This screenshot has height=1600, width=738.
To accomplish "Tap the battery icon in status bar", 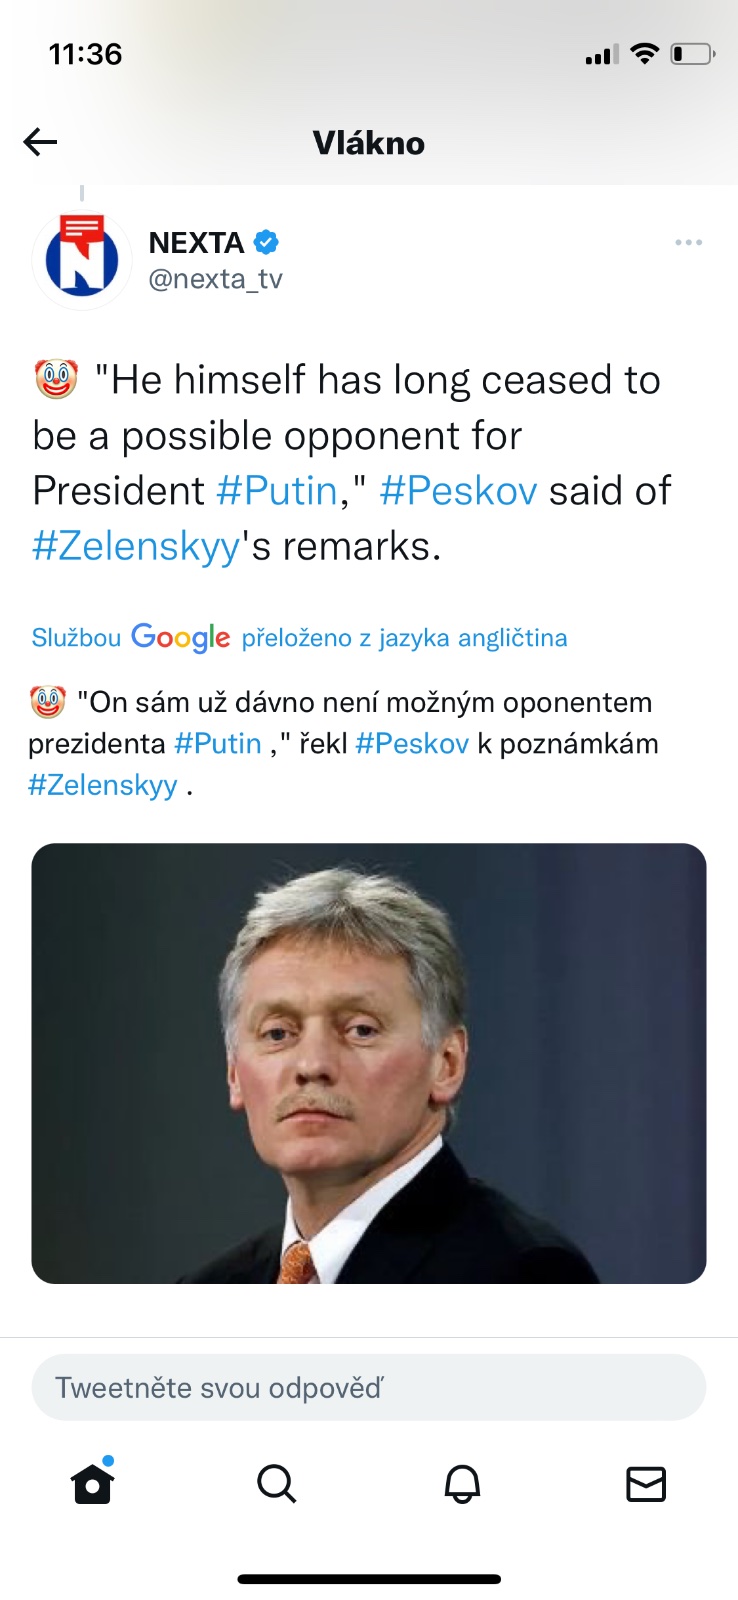I will tap(692, 54).
